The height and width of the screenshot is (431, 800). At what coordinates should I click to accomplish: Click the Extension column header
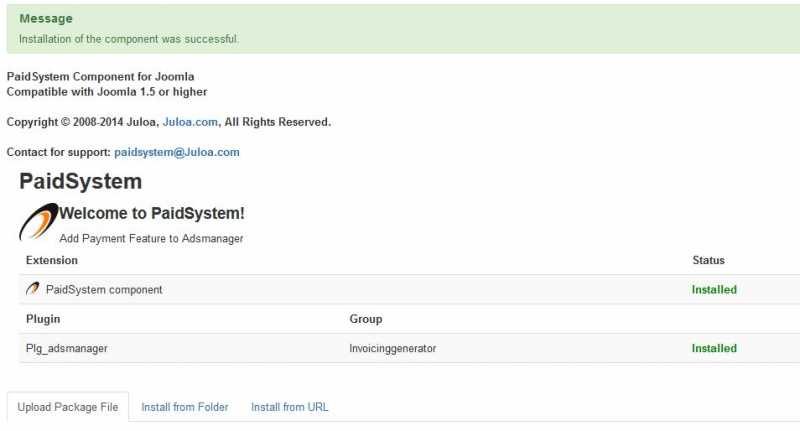tap(52, 260)
